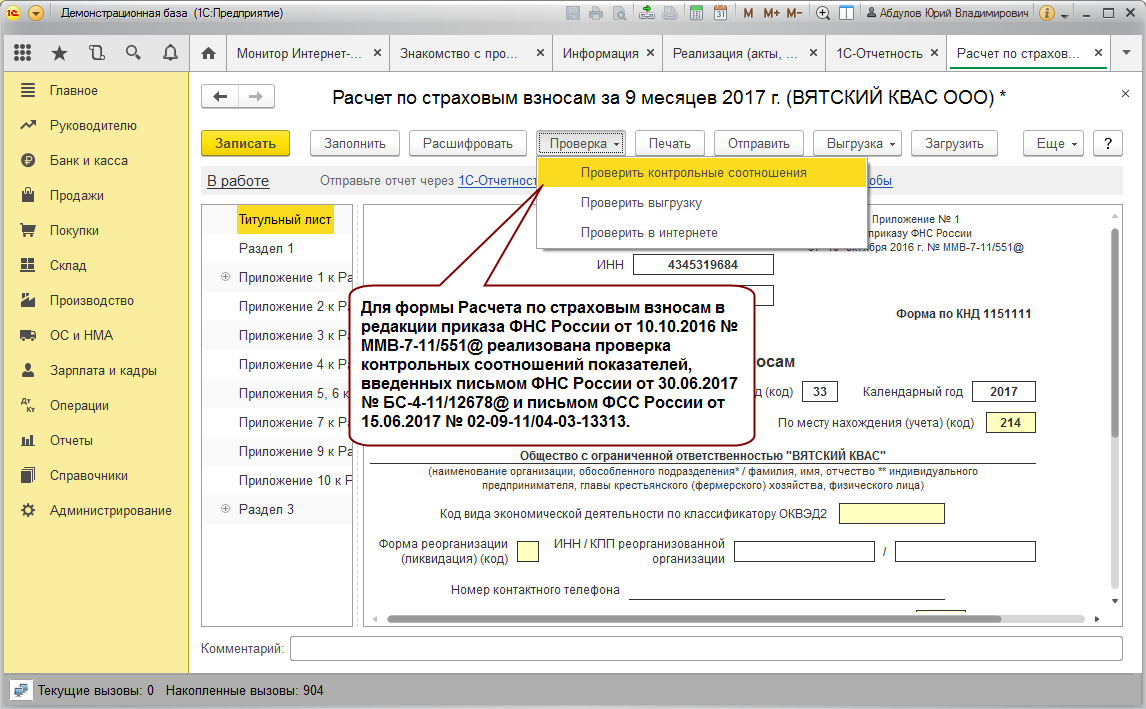
Task: Open the Руководителю section
Action: coord(93,126)
